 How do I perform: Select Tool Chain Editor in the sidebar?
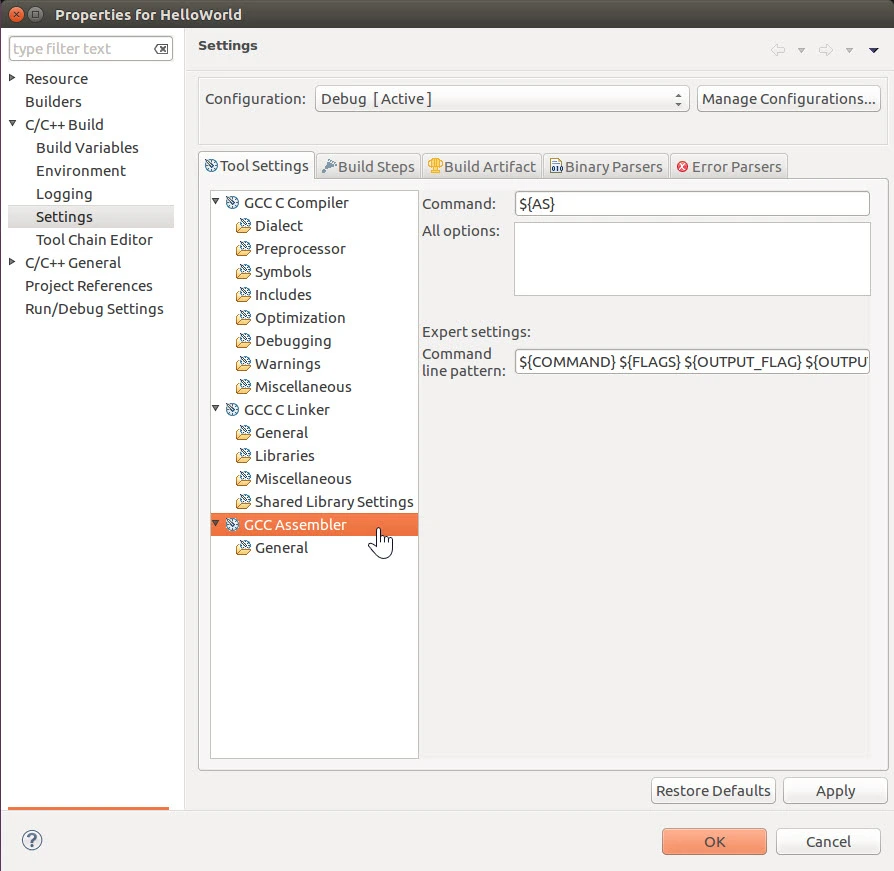[x=94, y=240]
